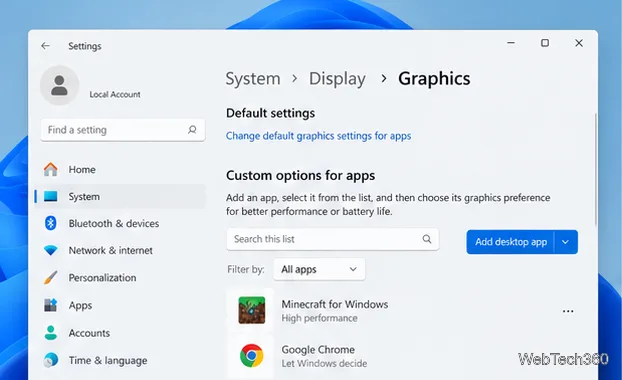The width and height of the screenshot is (622, 380).
Task: Select the Minecraft for Windows list entry
Action: point(402,311)
